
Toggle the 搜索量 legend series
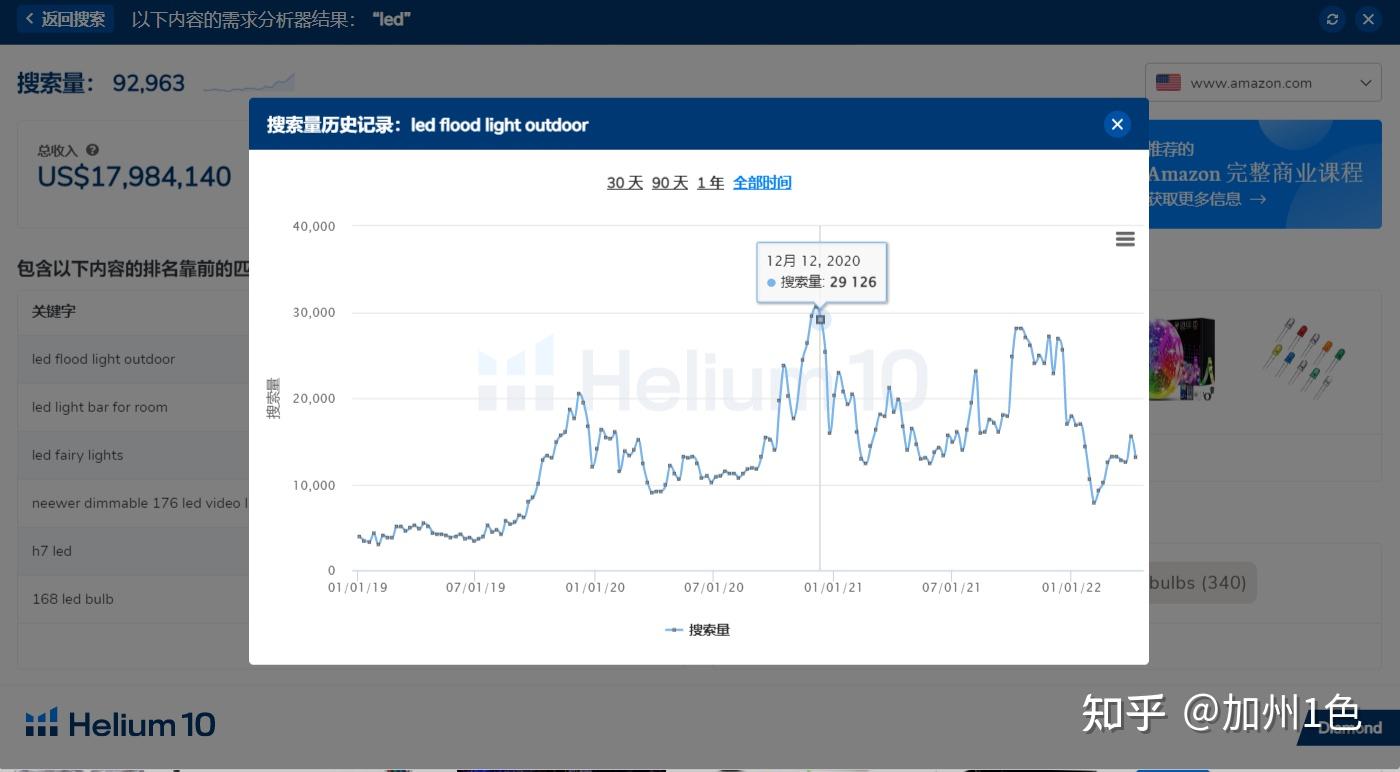click(698, 630)
